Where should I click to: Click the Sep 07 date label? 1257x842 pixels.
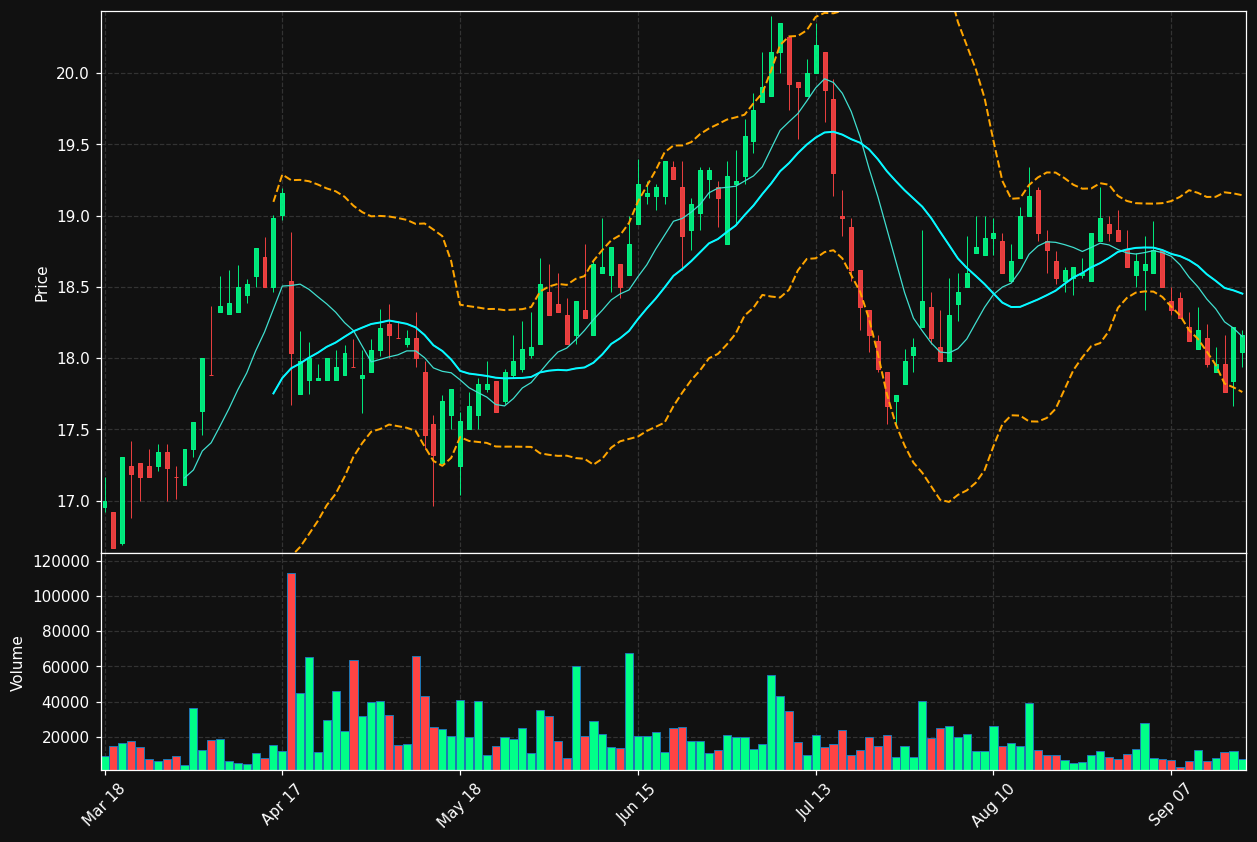pos(1170,803)
